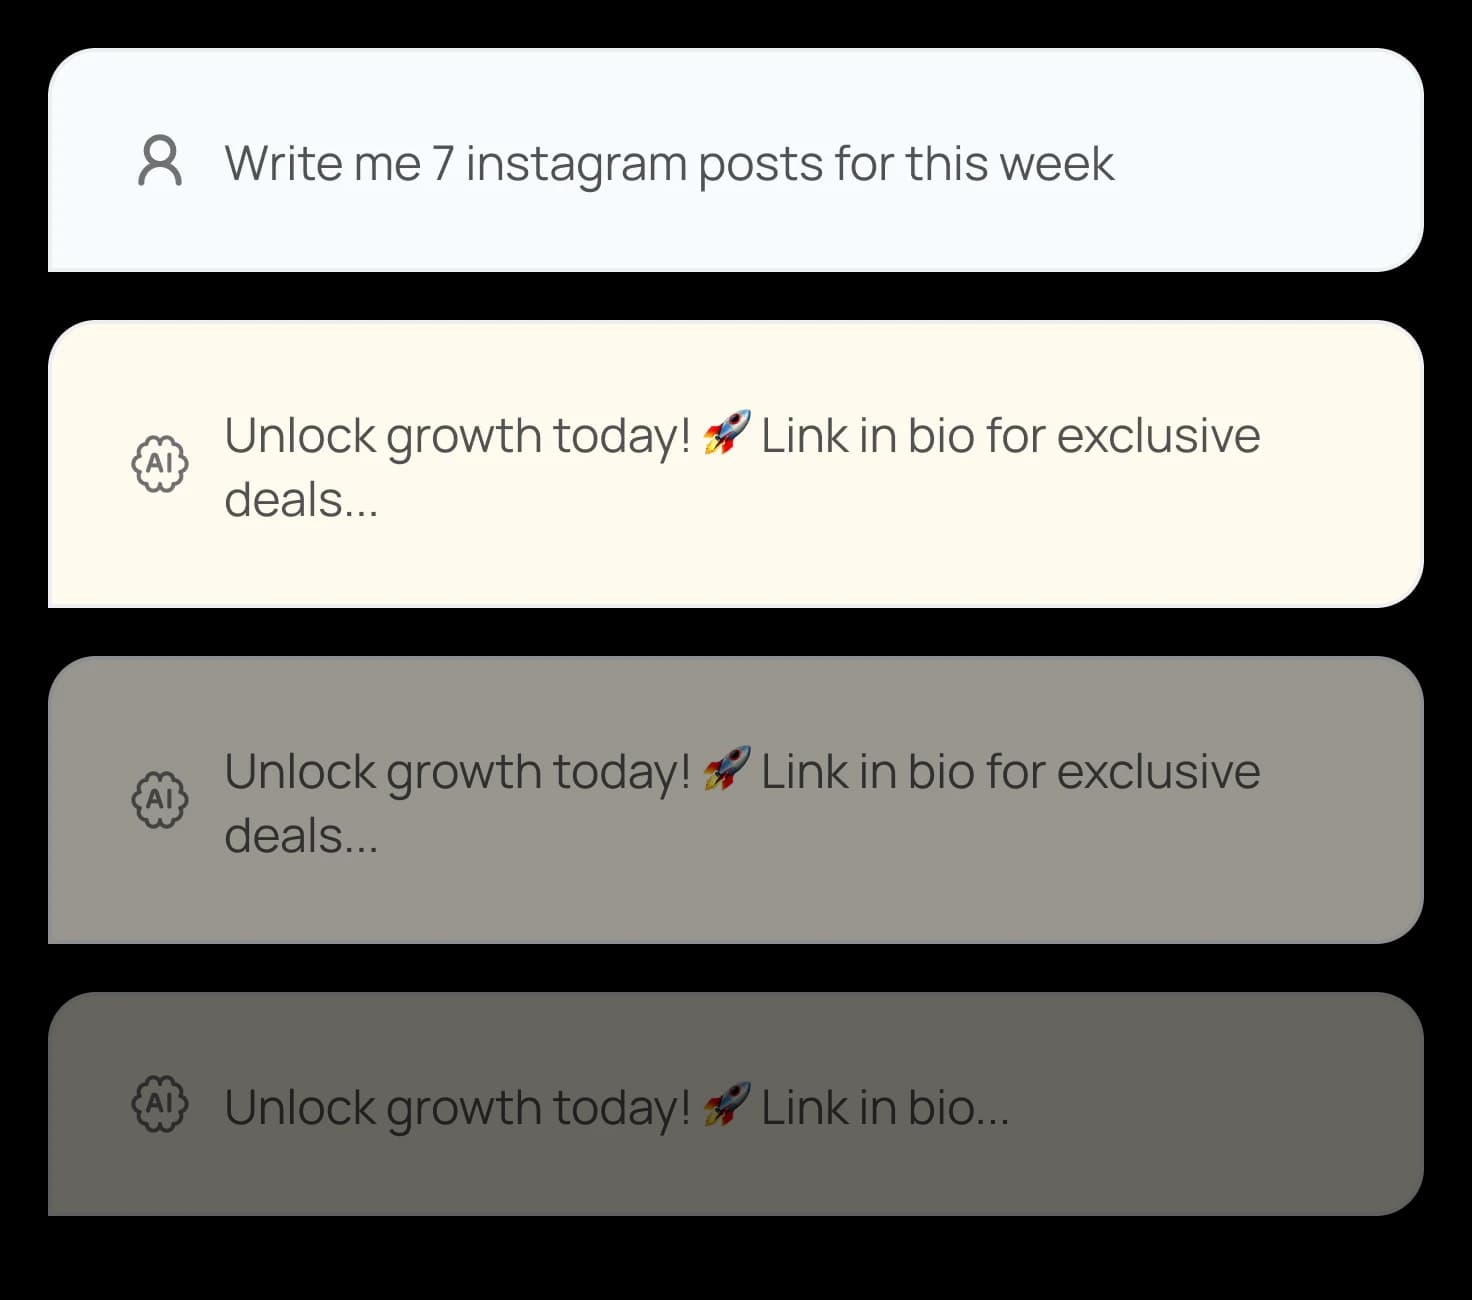Click "Unlock growth today!" in the medium gray card
Screen dimensions: 1472x1300
458,773
